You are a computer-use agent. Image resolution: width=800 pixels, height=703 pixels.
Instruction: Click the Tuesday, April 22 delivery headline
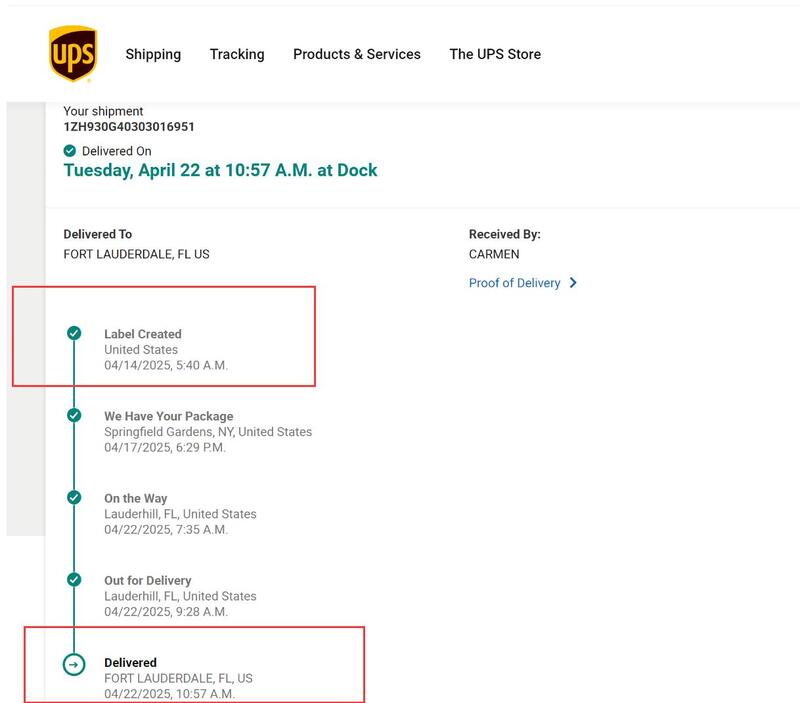pos(220,170)
